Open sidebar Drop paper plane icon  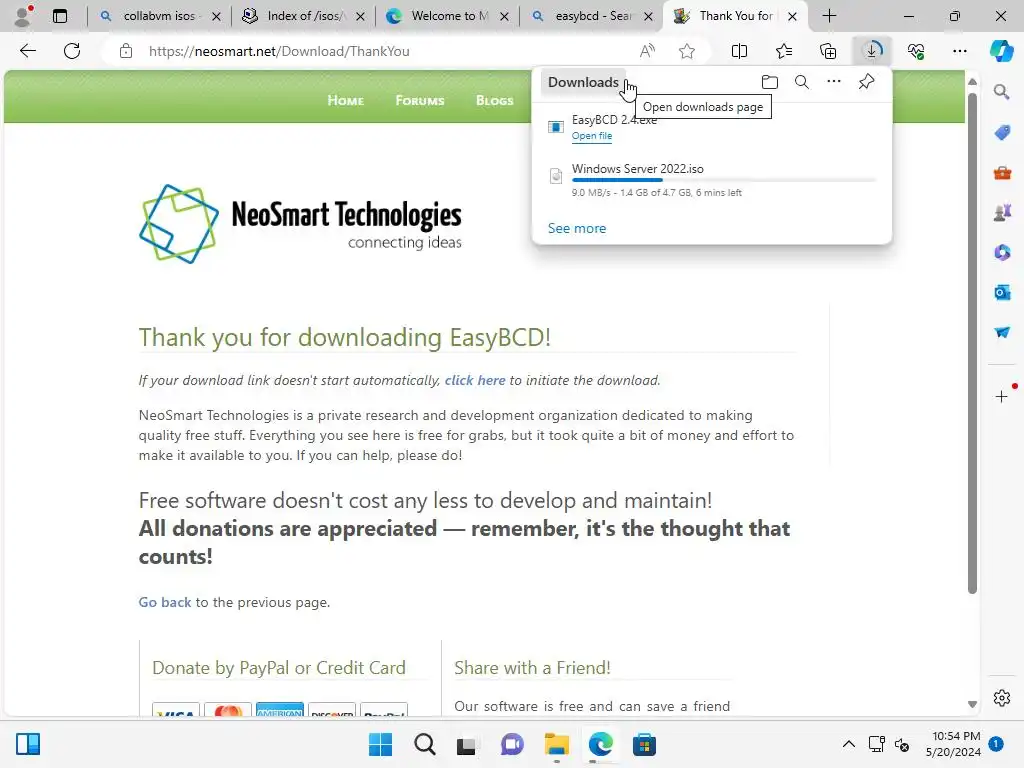1002,332
